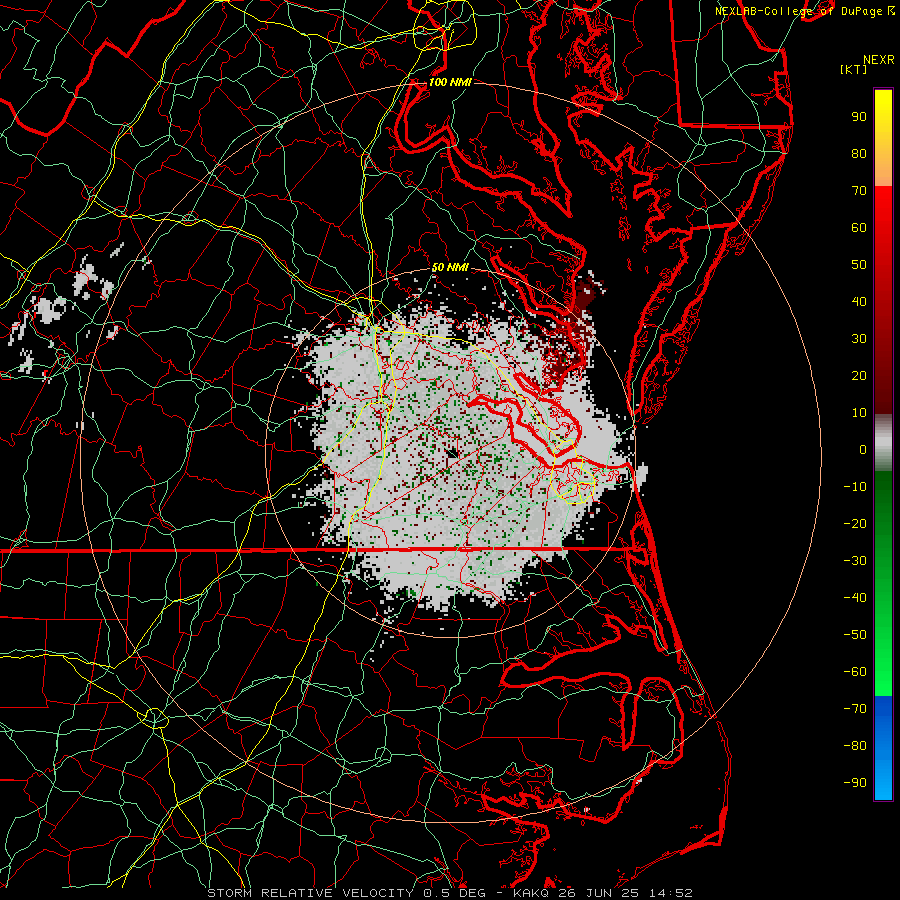900x900 pixels.
Task: Click the "-40" value on velocity scale
Action: 855,598
